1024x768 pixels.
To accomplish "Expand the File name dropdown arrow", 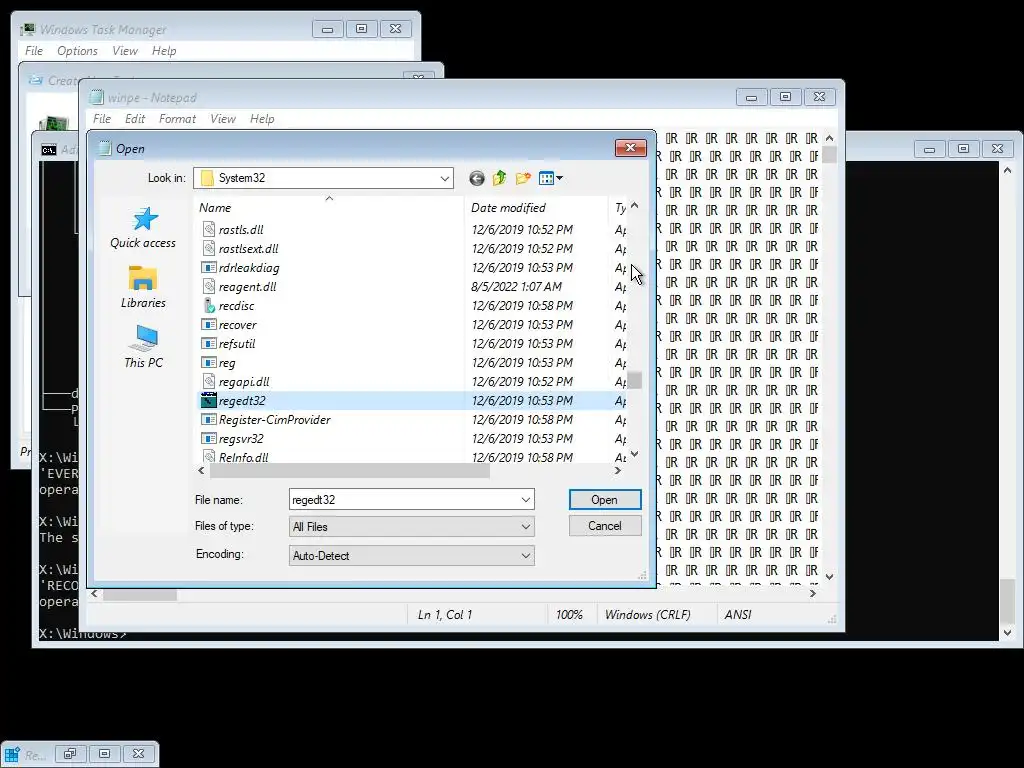I will tap(526, 500).
